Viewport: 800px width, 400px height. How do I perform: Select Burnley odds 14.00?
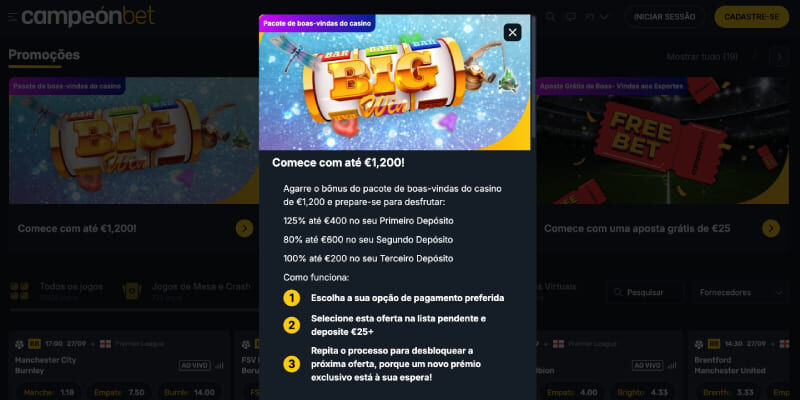[191, 392]
